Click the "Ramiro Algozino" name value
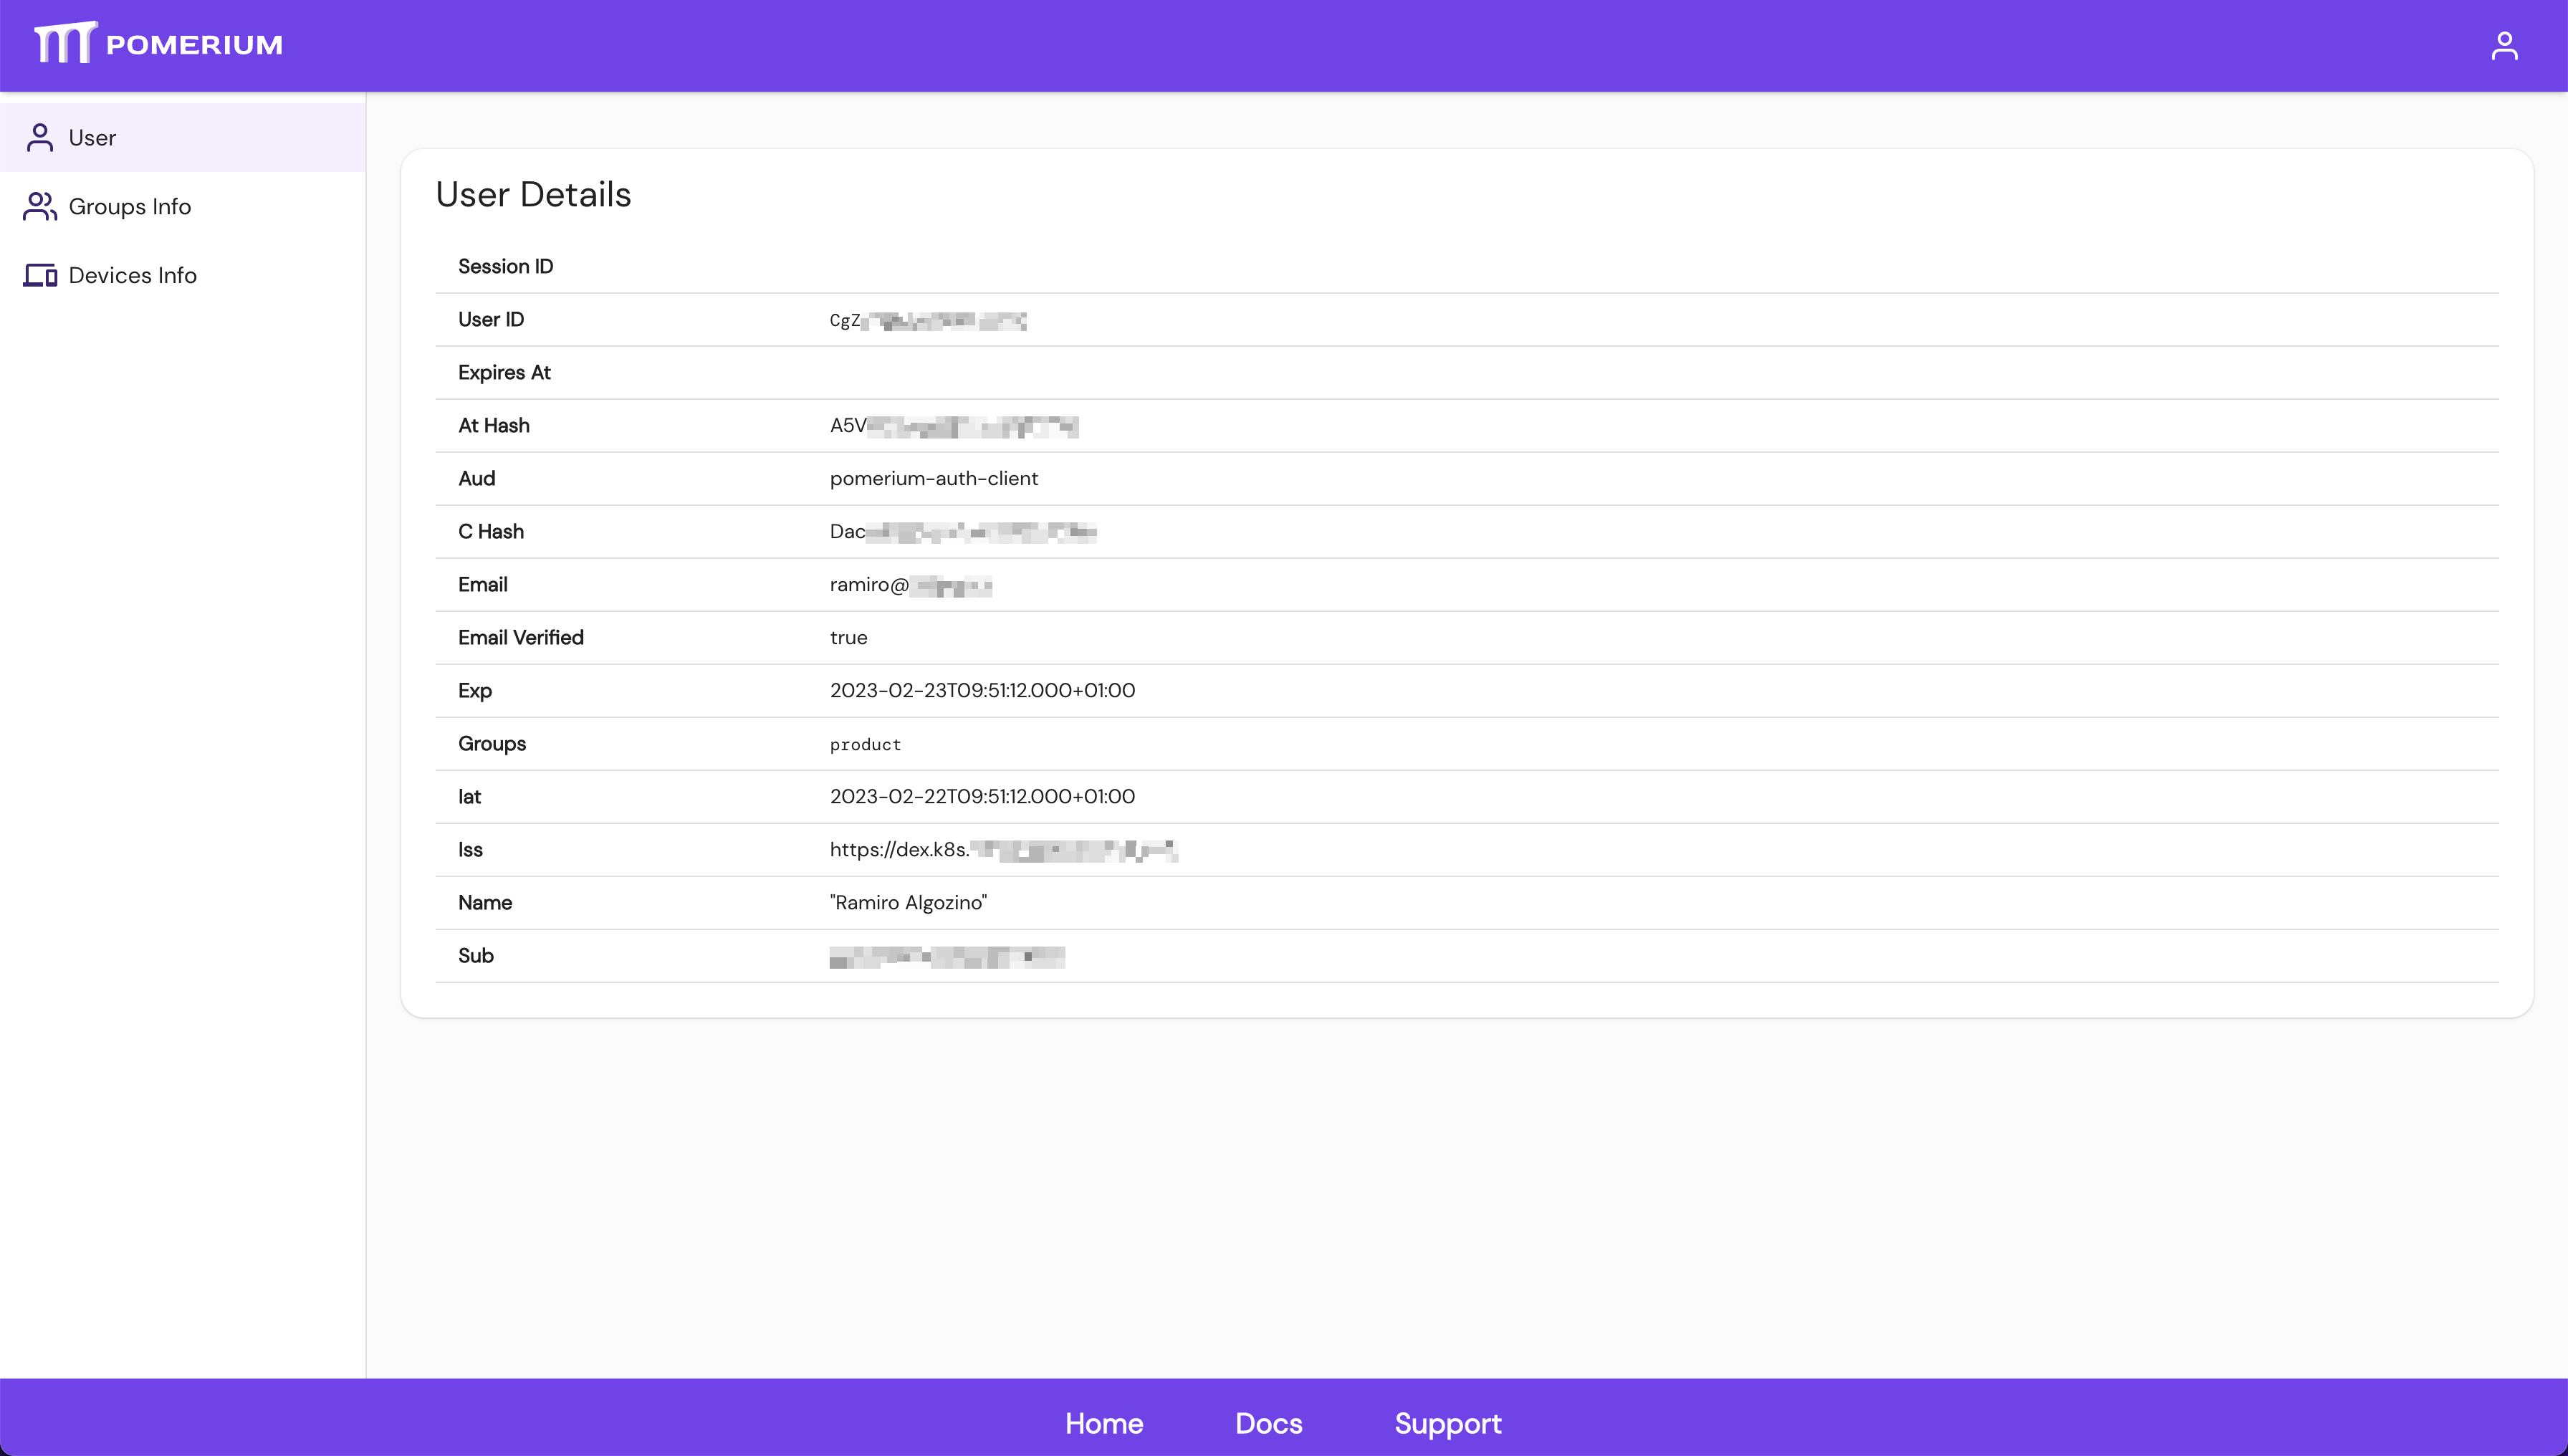Viewport: 2568px width, 1456px height. point(908,903)
